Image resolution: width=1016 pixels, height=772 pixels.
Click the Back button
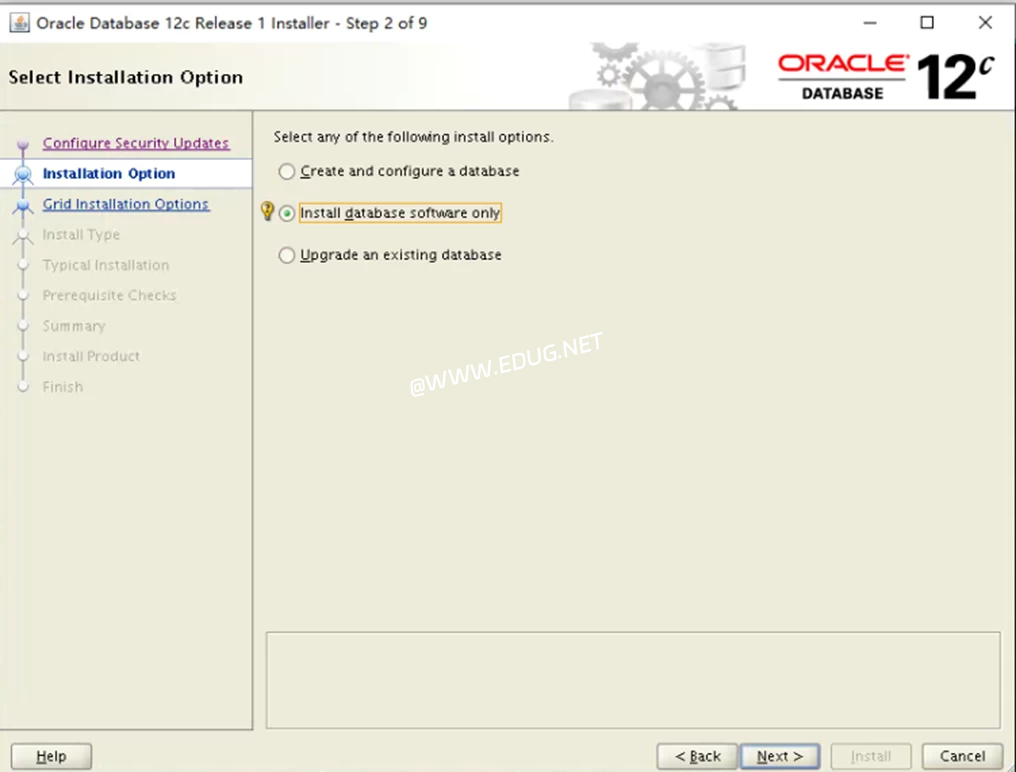697,756
